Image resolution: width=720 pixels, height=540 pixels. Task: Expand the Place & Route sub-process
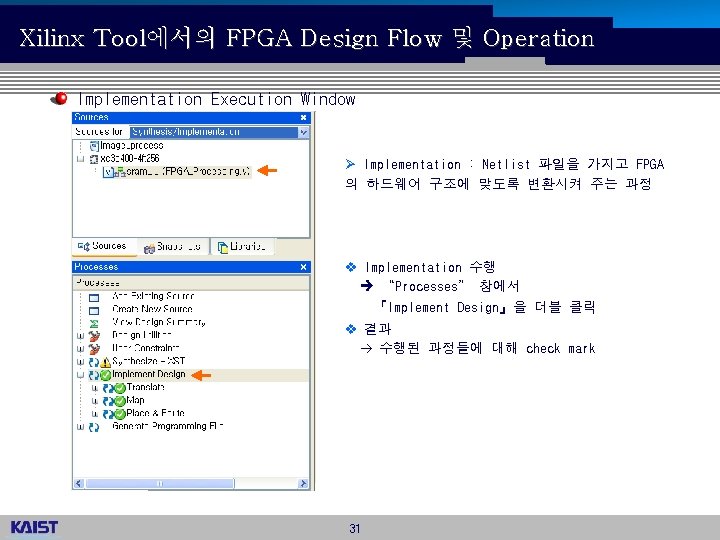click(x=95, y=414)
